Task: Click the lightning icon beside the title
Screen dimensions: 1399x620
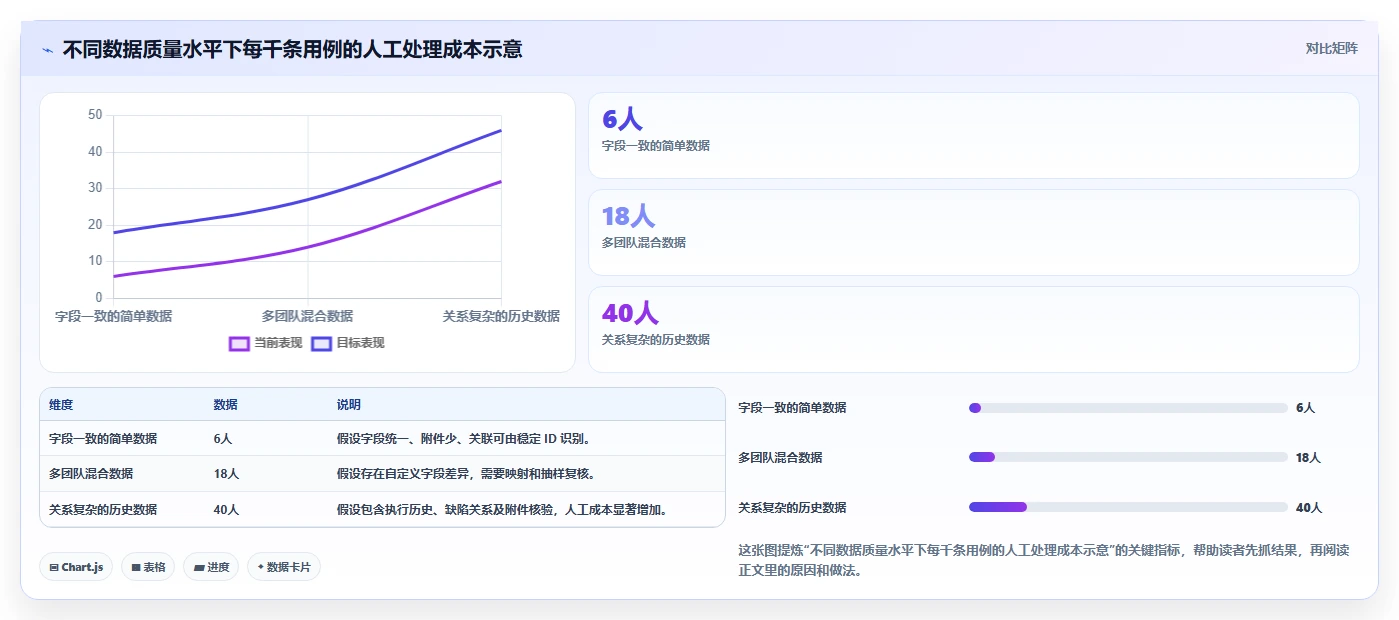Action: pos(48,50)
